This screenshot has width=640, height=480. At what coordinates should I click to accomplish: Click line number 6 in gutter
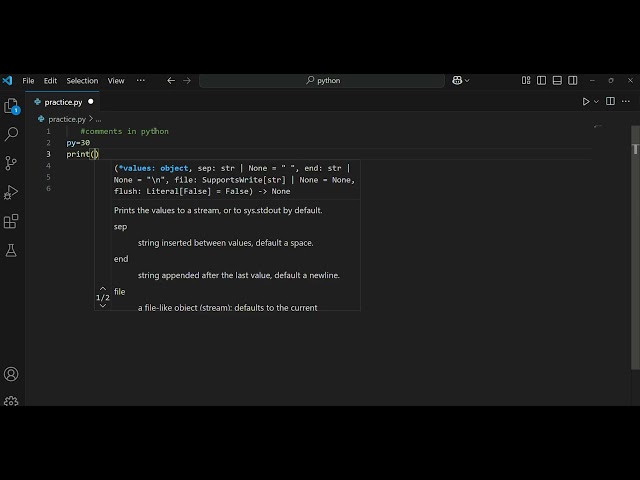48,189
